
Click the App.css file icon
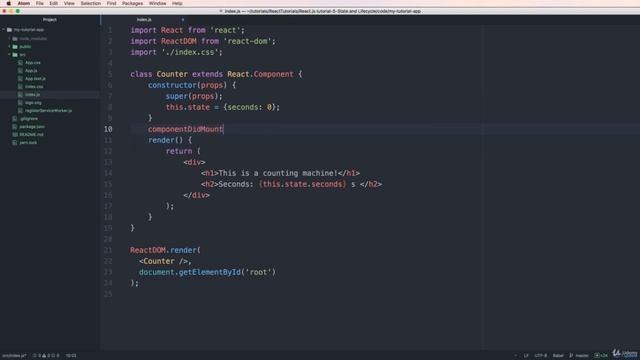click(20, 62)
